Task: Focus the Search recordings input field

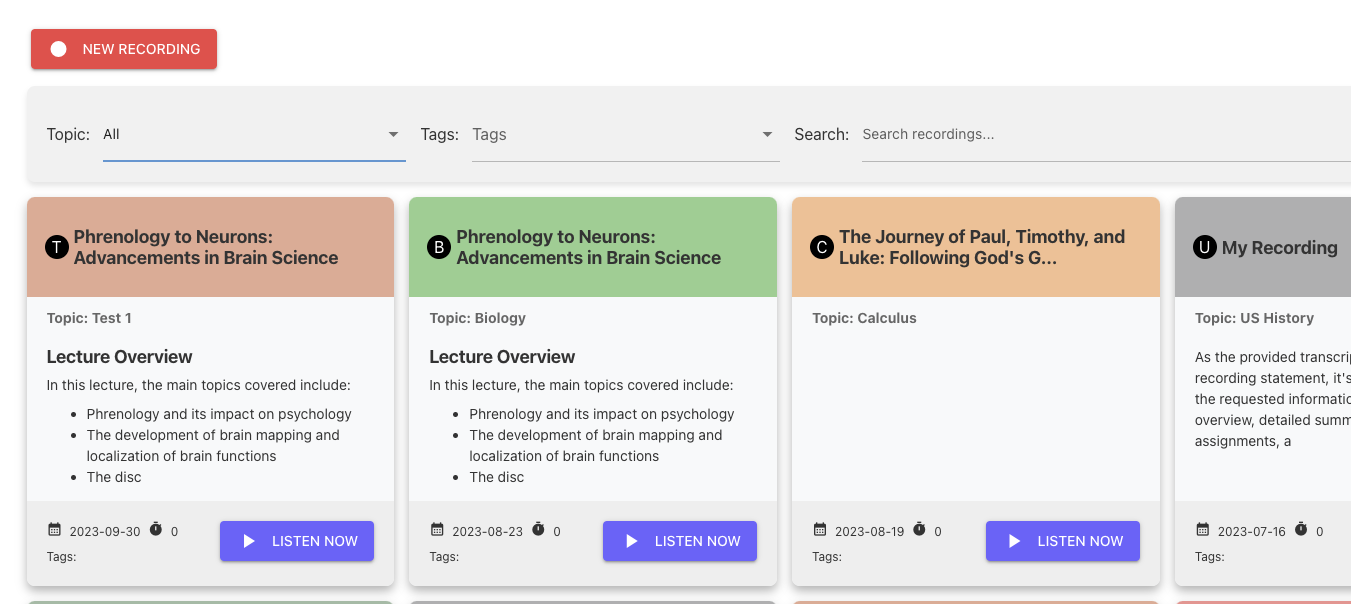Action: pos(1100,135)
